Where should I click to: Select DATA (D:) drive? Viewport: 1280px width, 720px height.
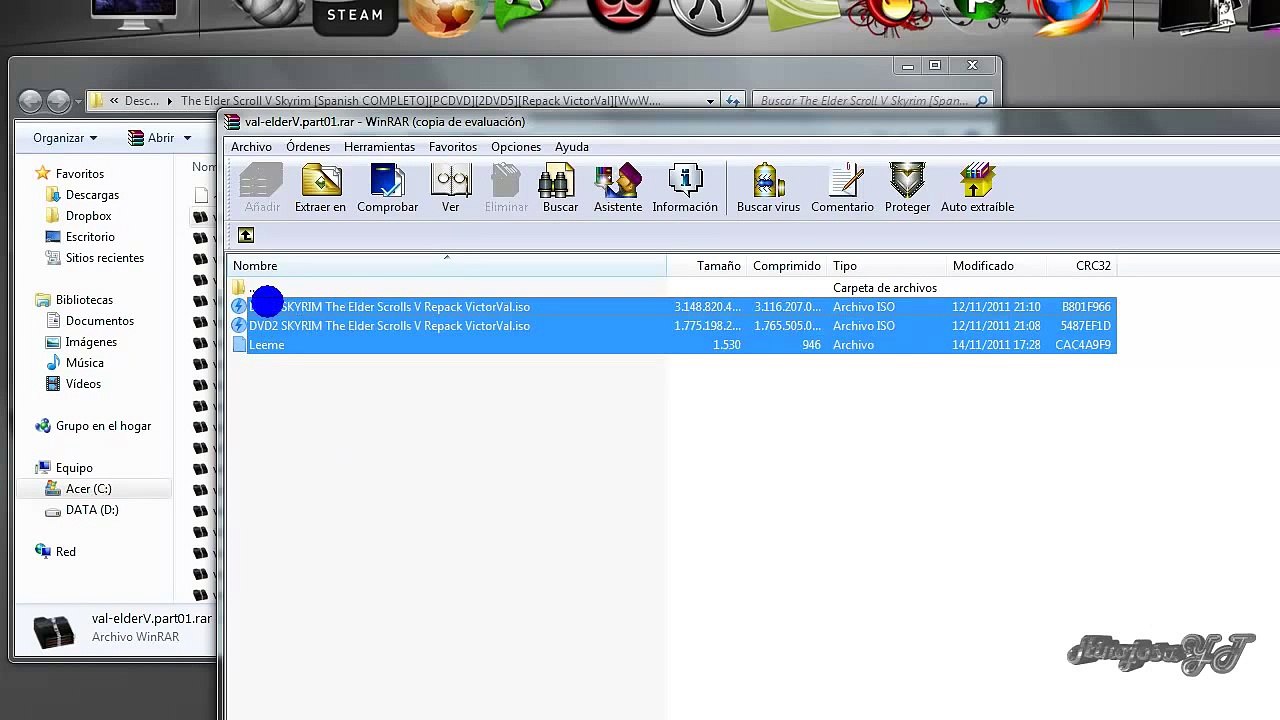[92, 510]
